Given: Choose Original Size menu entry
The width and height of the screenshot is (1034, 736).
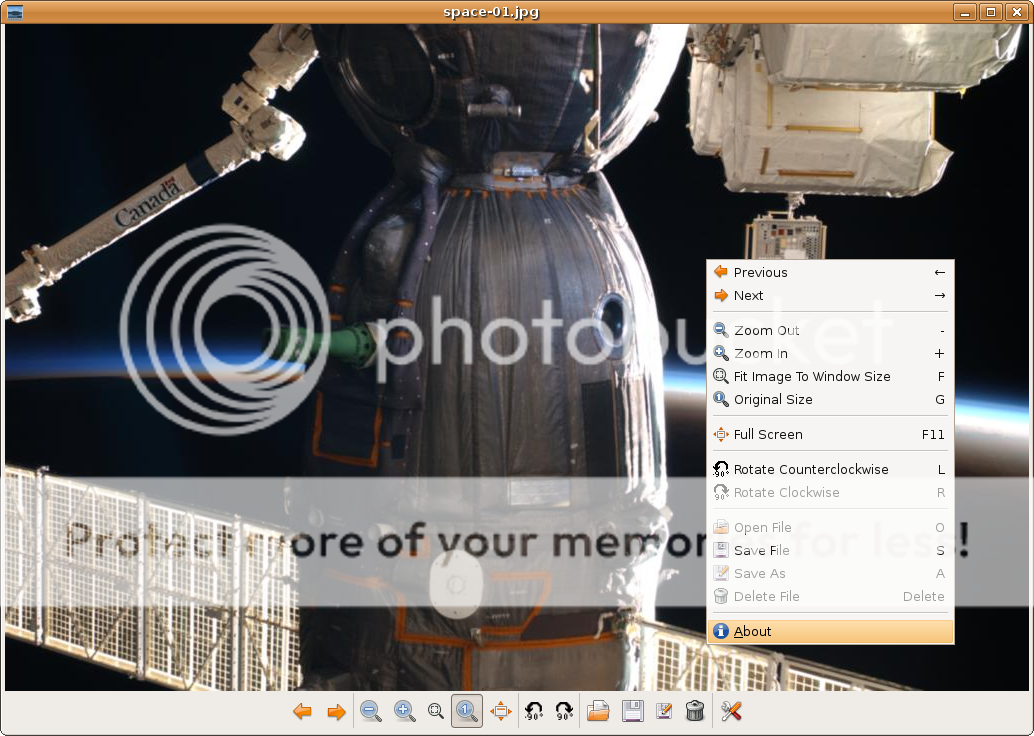Looking at the screenshot, I should click(830, 400).
